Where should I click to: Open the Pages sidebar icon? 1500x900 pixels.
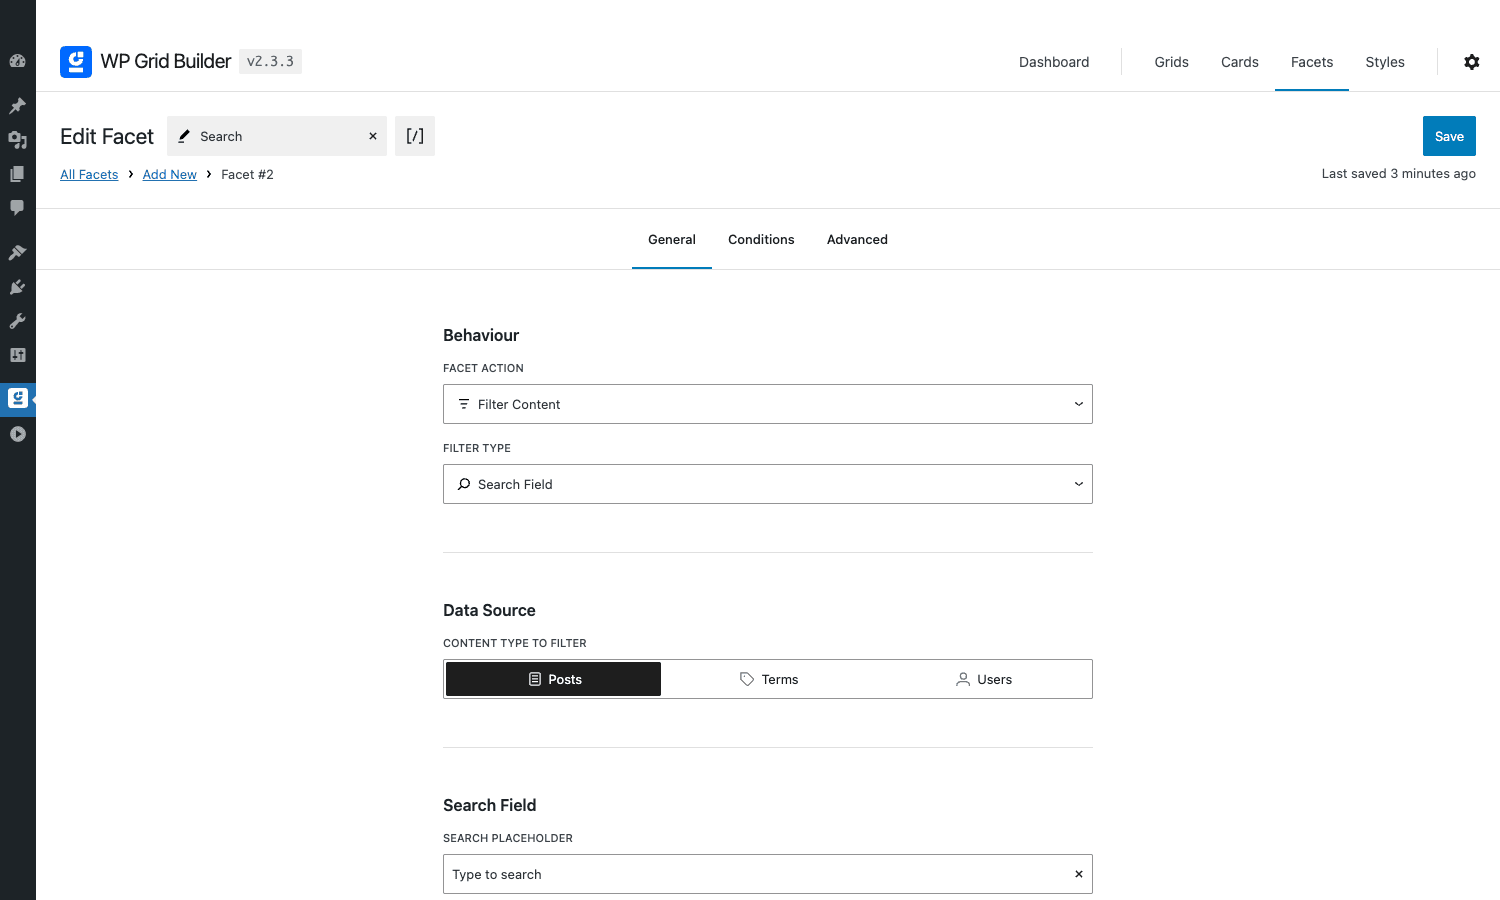point(17,174)
